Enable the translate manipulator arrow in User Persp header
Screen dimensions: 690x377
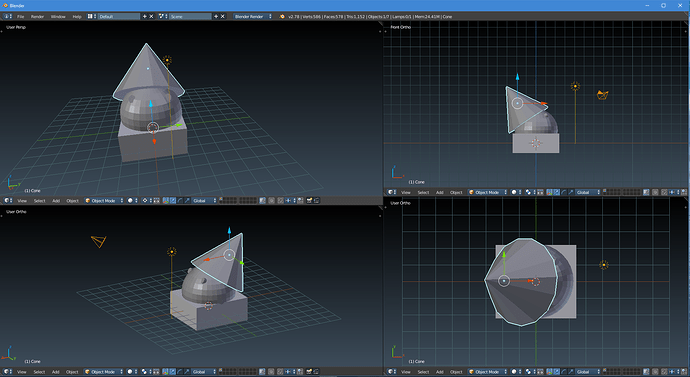coord(173,201)
